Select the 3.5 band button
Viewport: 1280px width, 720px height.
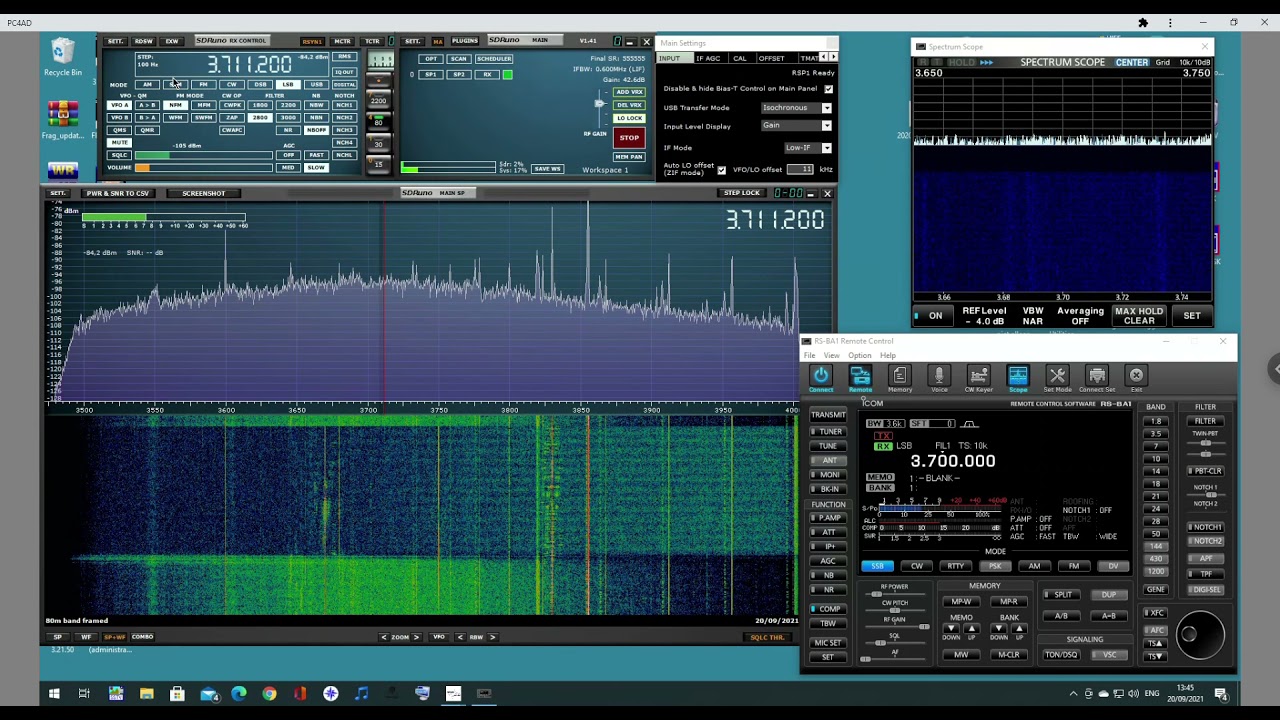click(1156, 434)
